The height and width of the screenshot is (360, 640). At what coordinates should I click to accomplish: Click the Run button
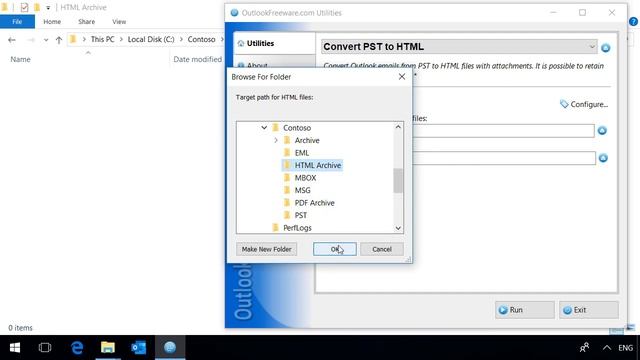pos(525,310)
